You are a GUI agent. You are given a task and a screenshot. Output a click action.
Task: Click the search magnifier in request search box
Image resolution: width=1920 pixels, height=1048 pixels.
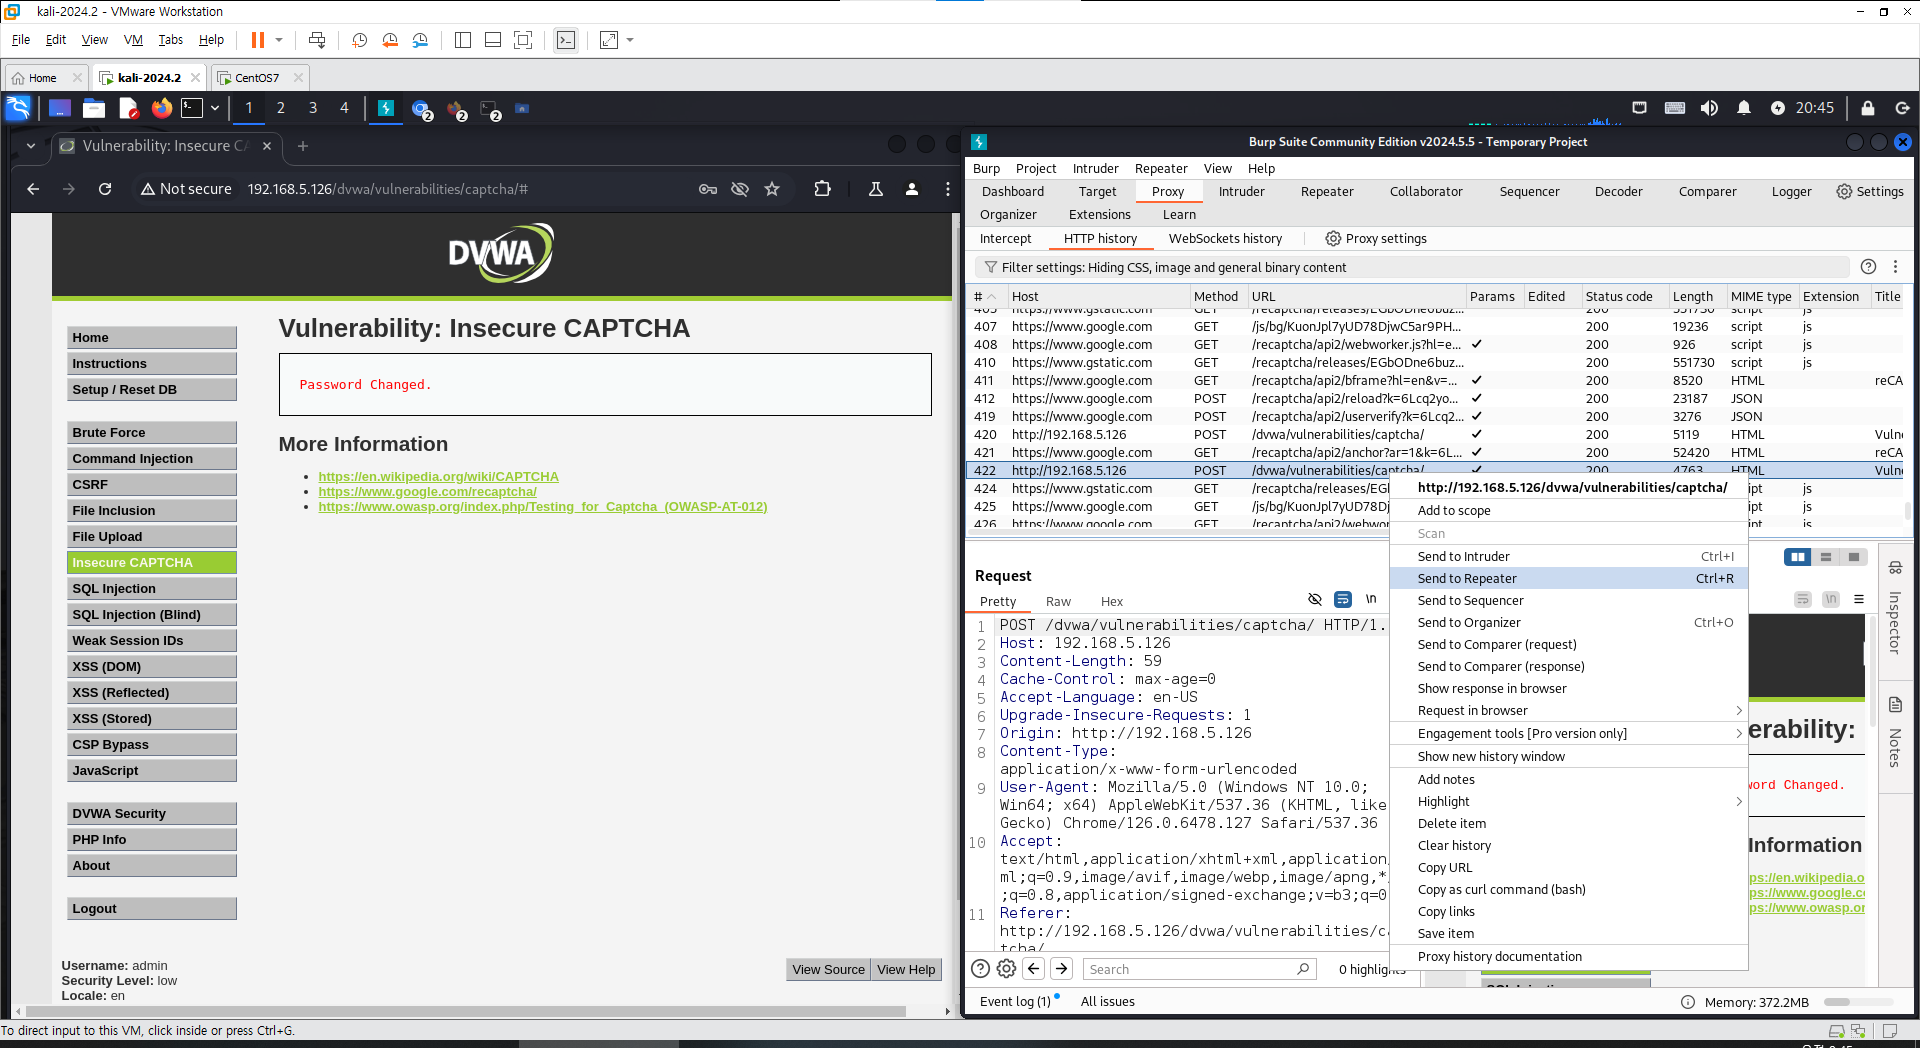click(x=1303, y=969)
